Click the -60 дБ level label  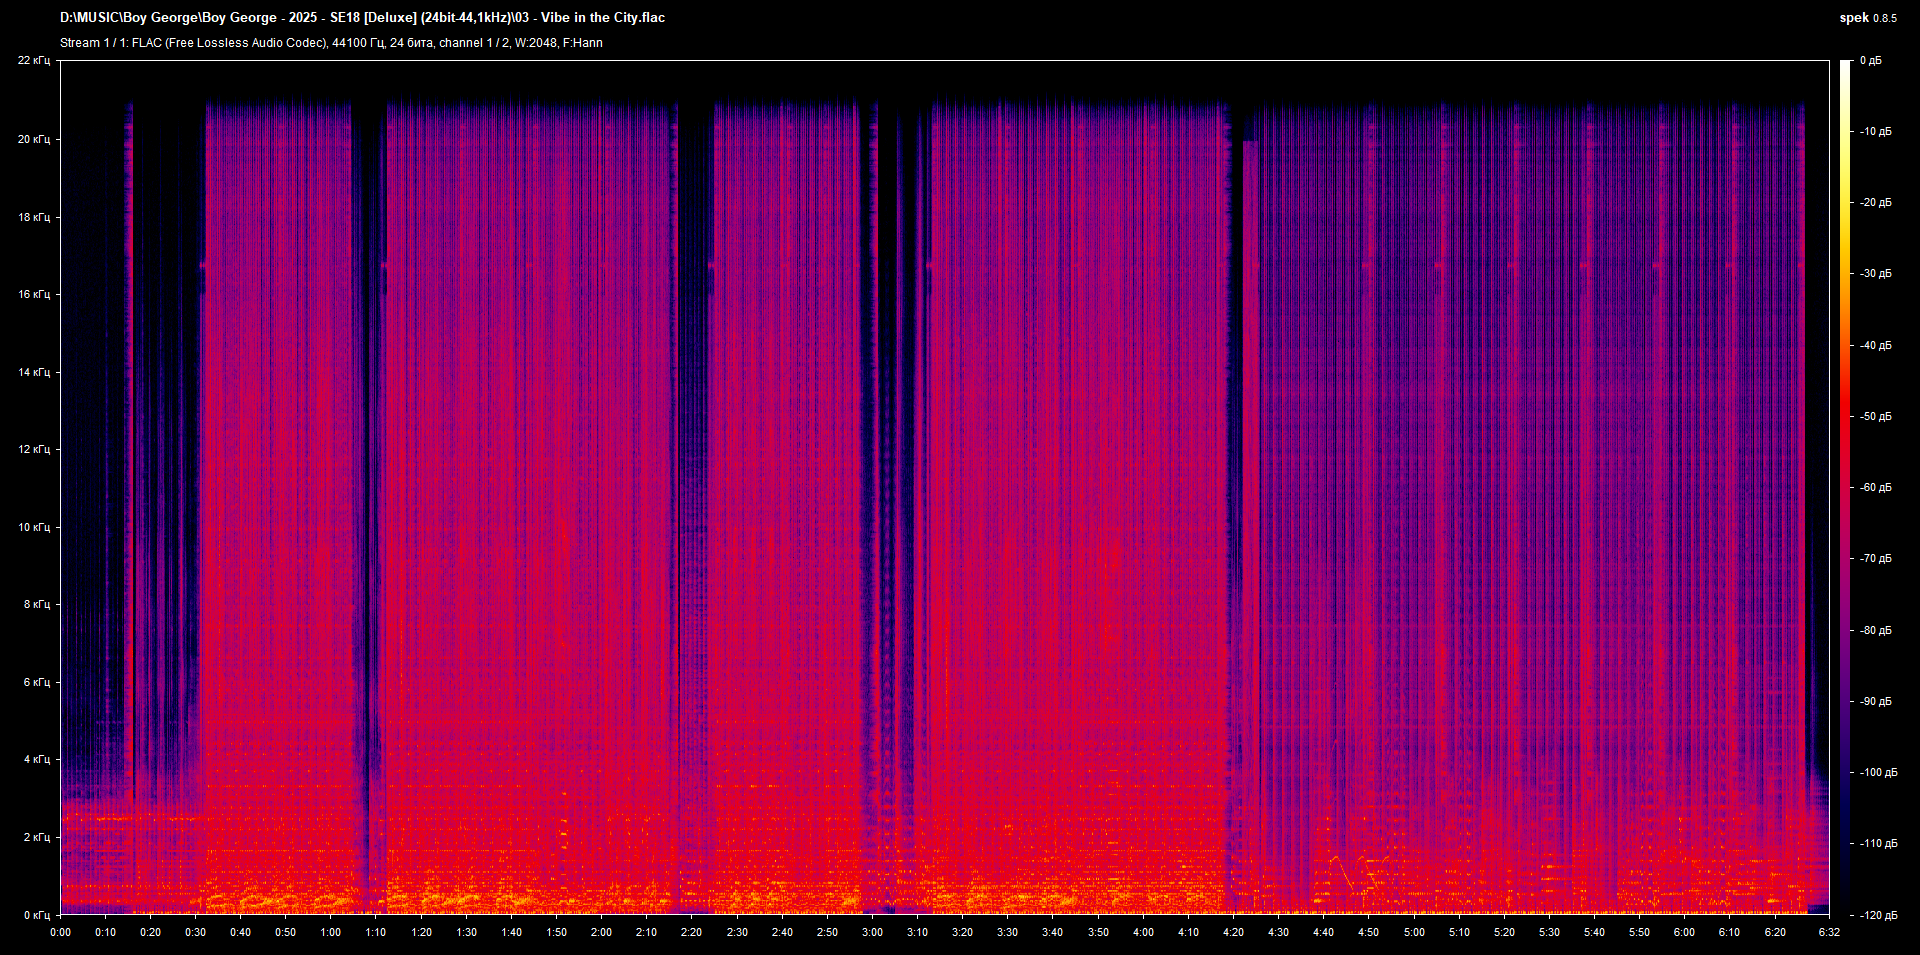[x=1875, y=488]
